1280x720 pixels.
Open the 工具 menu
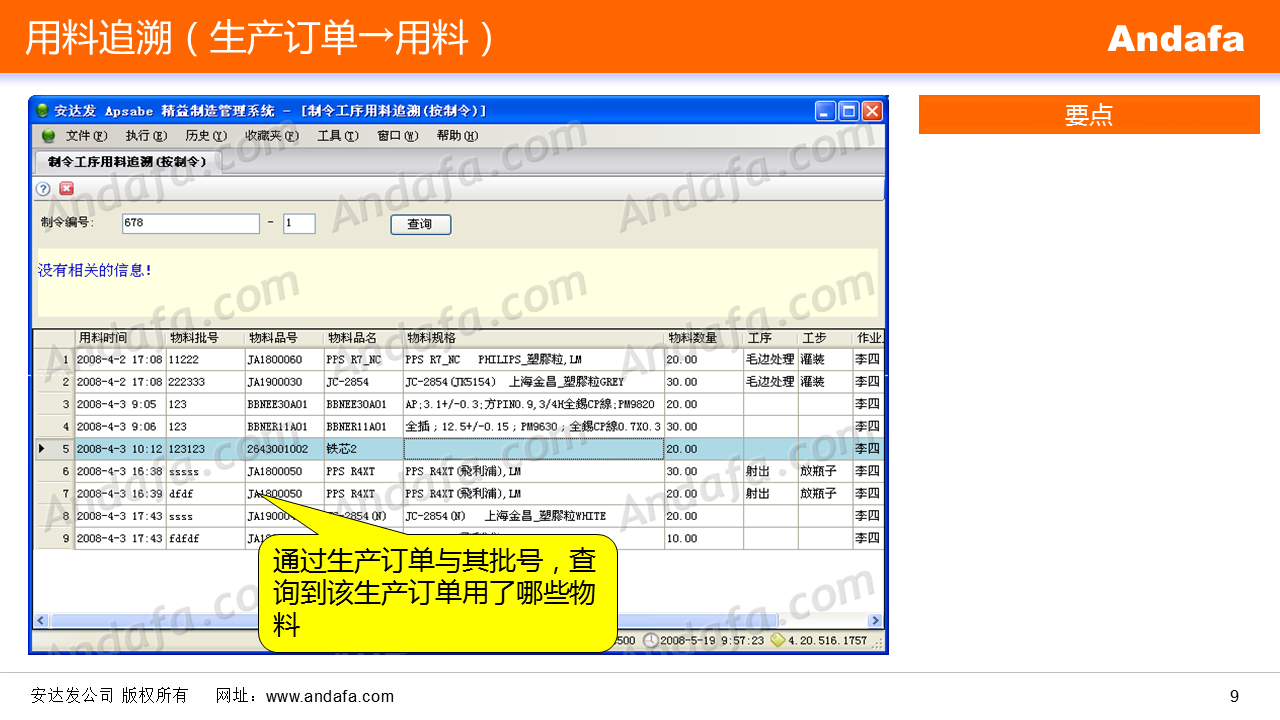click(337, 136)
